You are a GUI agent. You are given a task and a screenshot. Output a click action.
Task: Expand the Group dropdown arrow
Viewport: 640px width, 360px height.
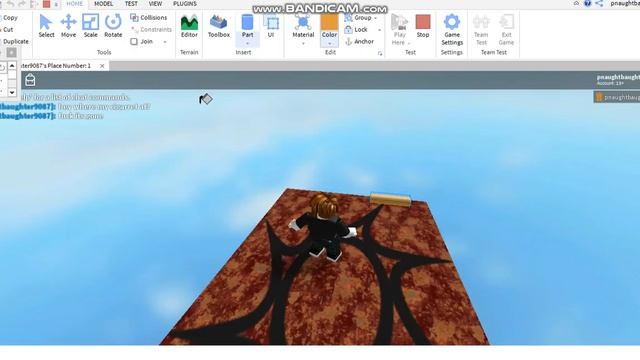(376, 18)
